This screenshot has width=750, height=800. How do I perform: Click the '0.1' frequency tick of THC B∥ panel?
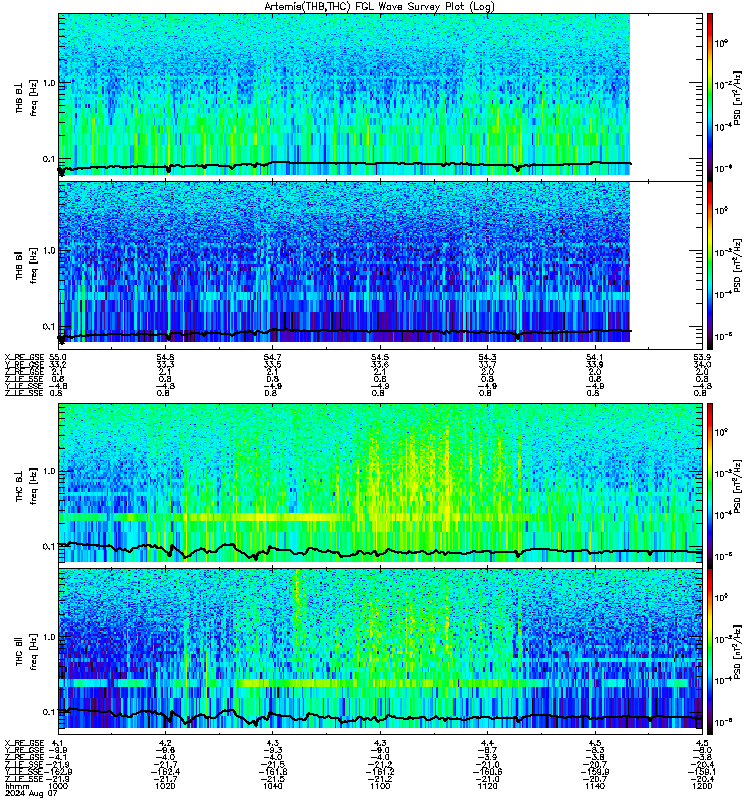pos(48,712)
